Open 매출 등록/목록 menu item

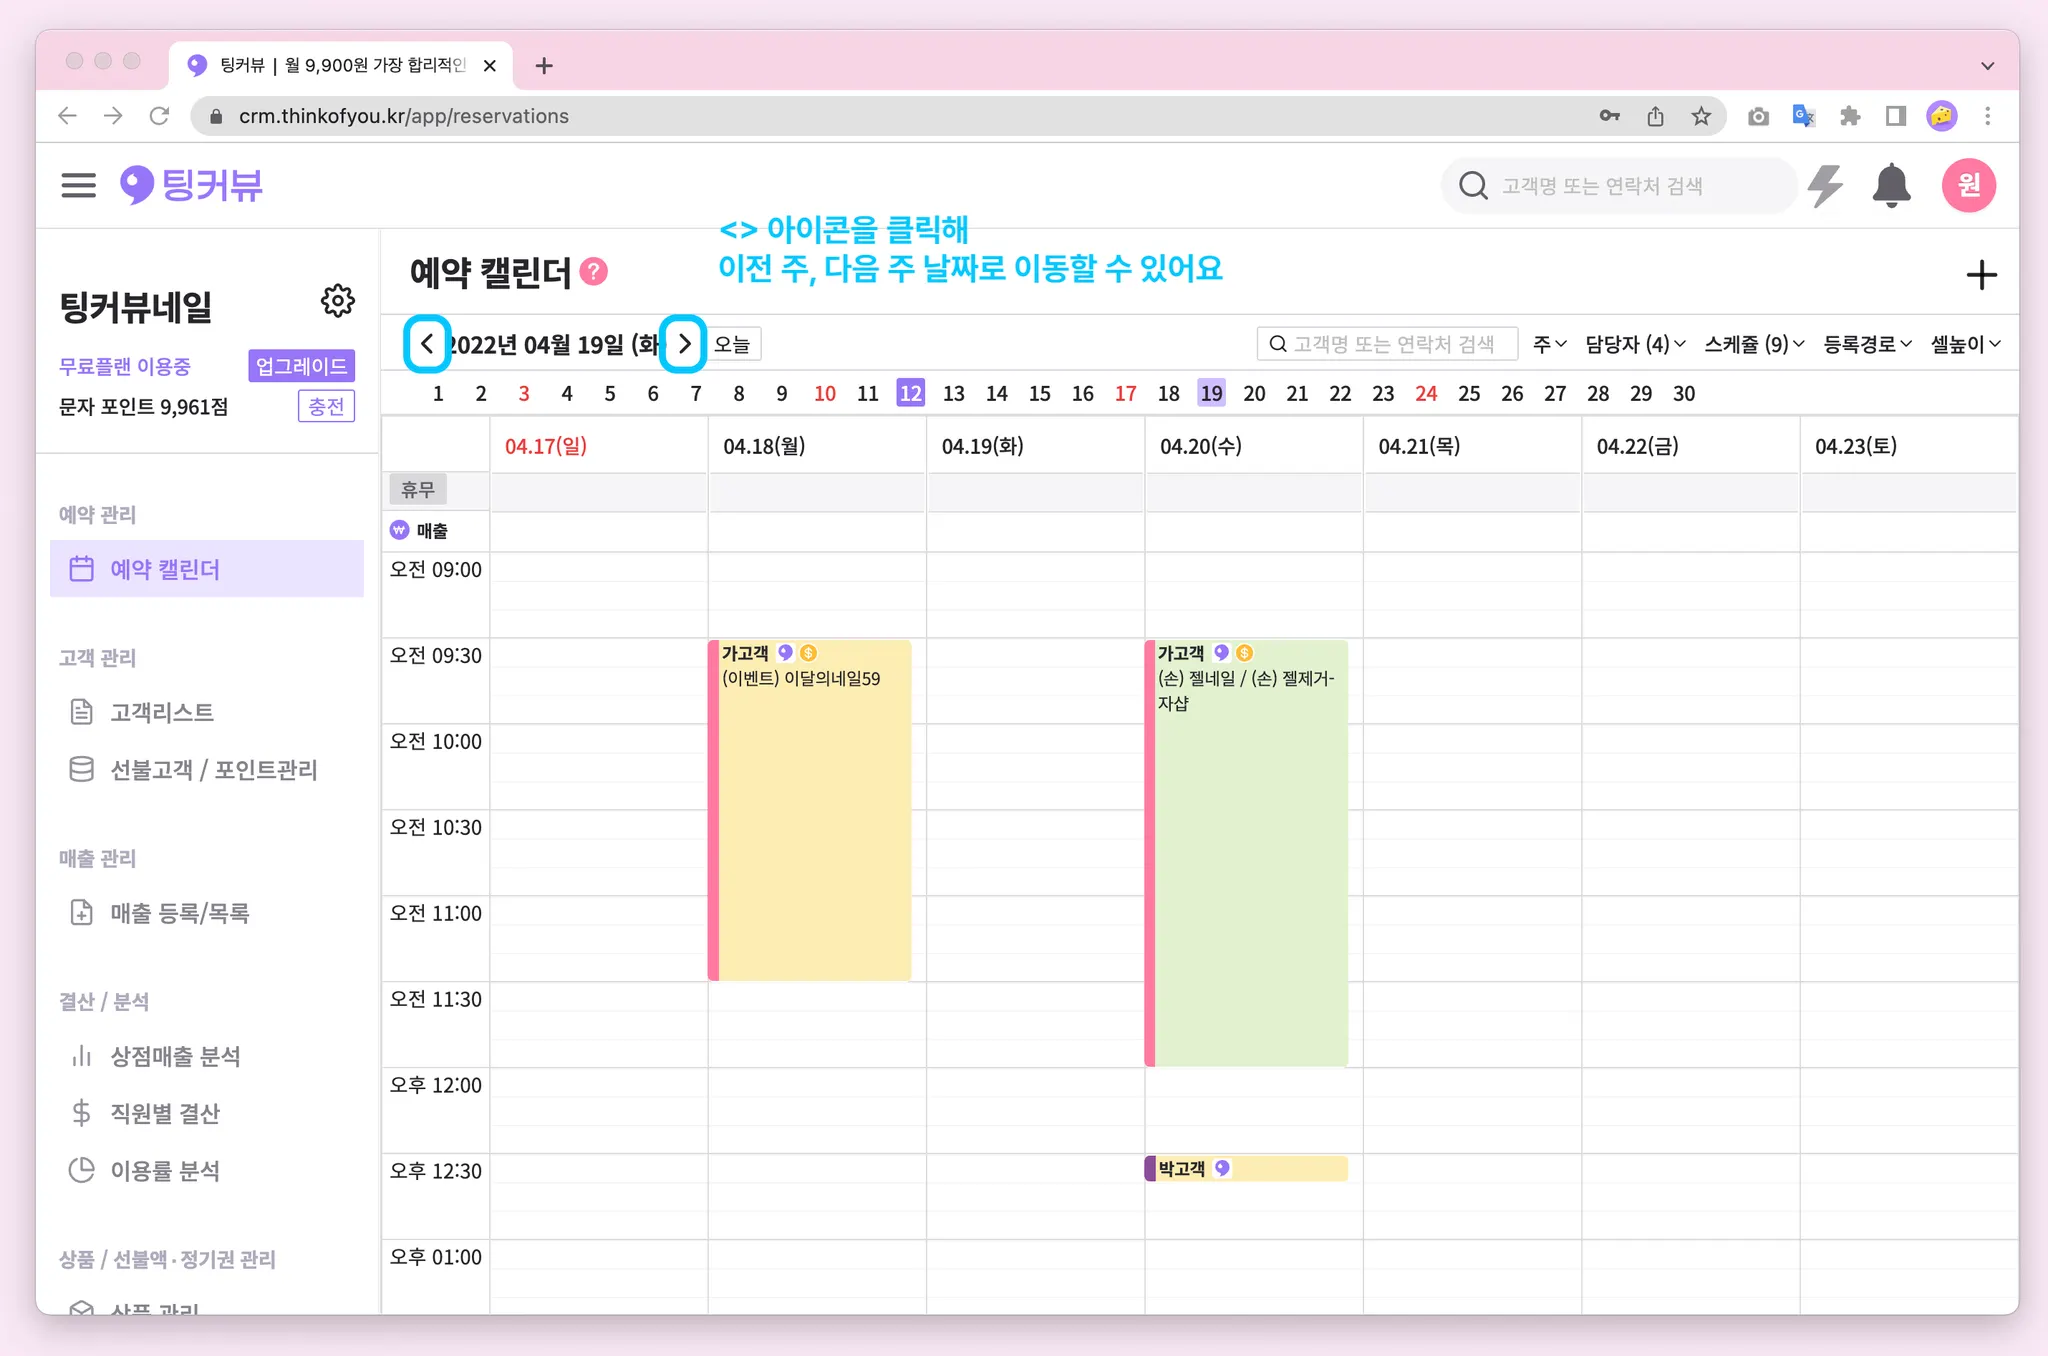pos(179,913)
